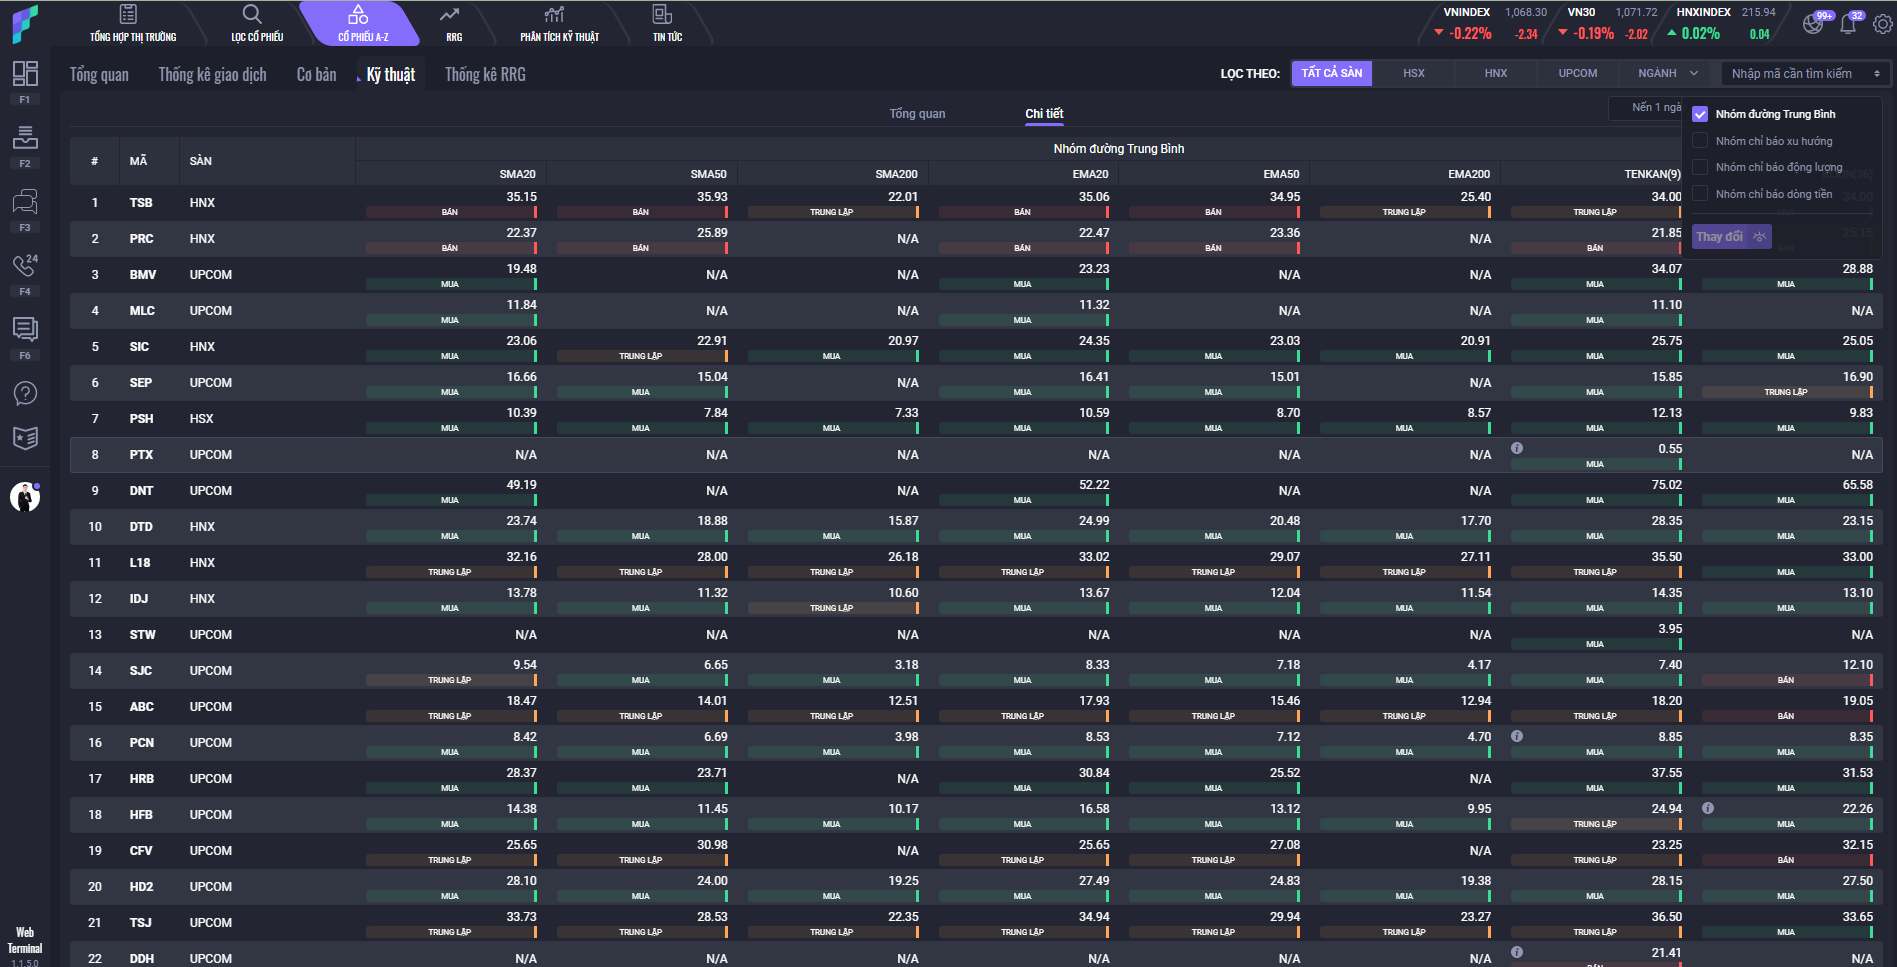
Task: Click the globe icon with 99+ badge
Action: [1813, 24]
